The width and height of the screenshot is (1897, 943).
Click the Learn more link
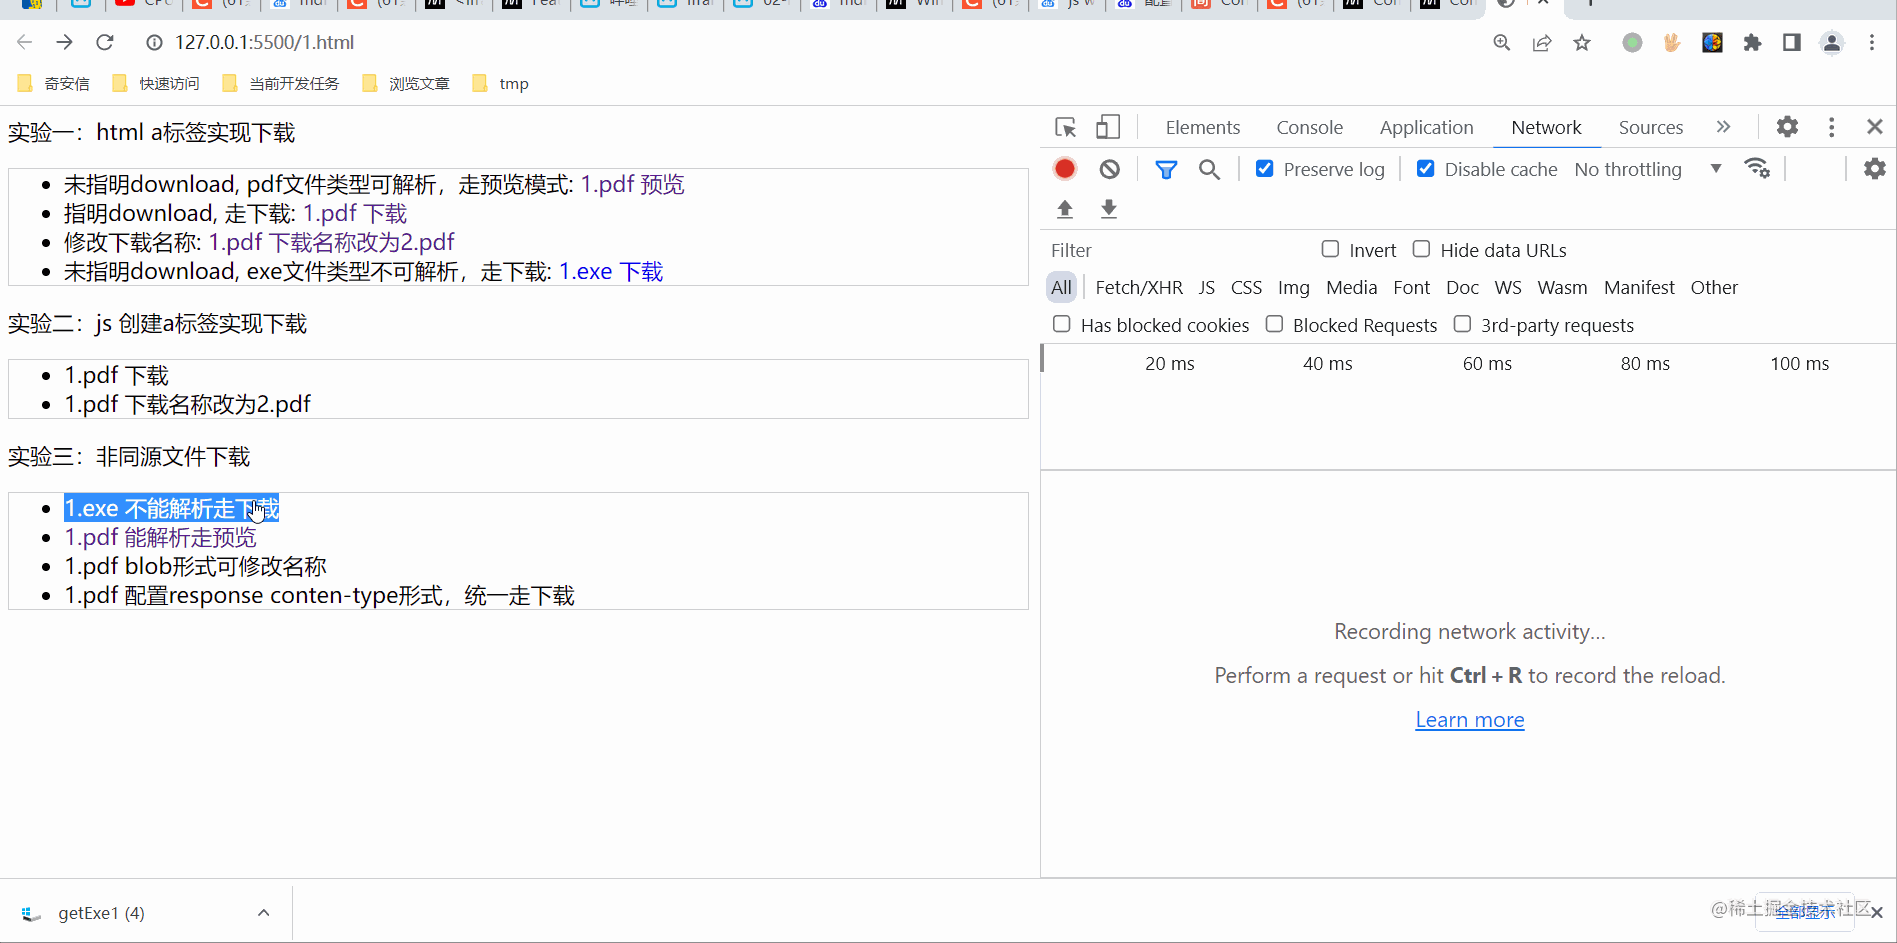(1469, 719)
